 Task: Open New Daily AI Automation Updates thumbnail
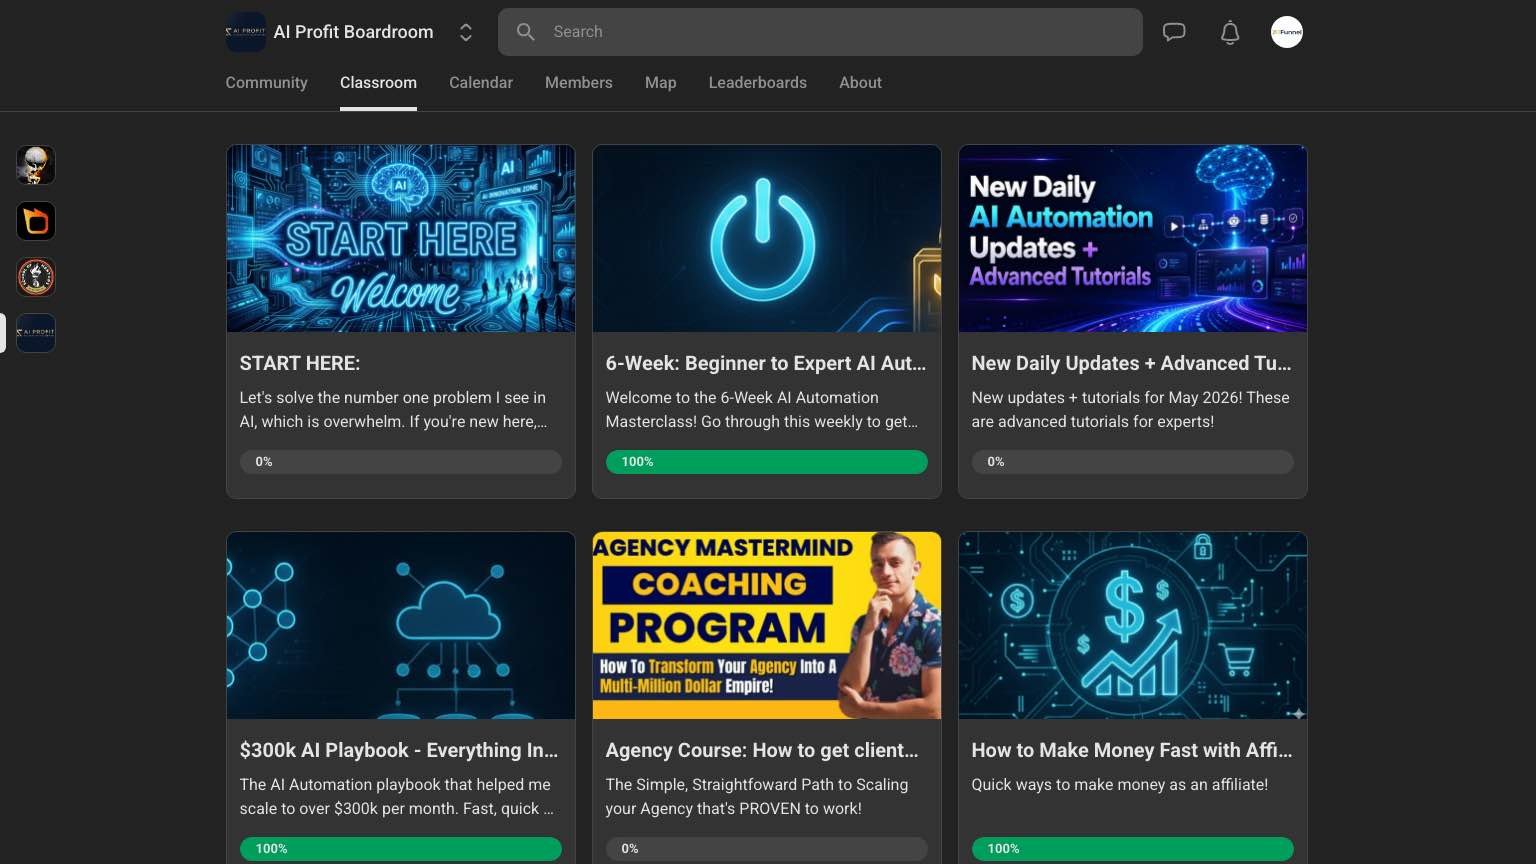(x=1133, y=238)
